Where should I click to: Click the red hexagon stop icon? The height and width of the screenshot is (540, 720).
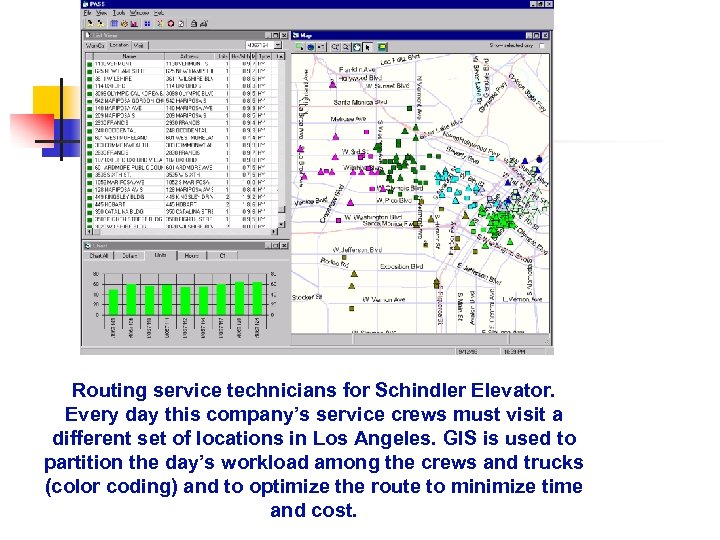tap(171, 23)
